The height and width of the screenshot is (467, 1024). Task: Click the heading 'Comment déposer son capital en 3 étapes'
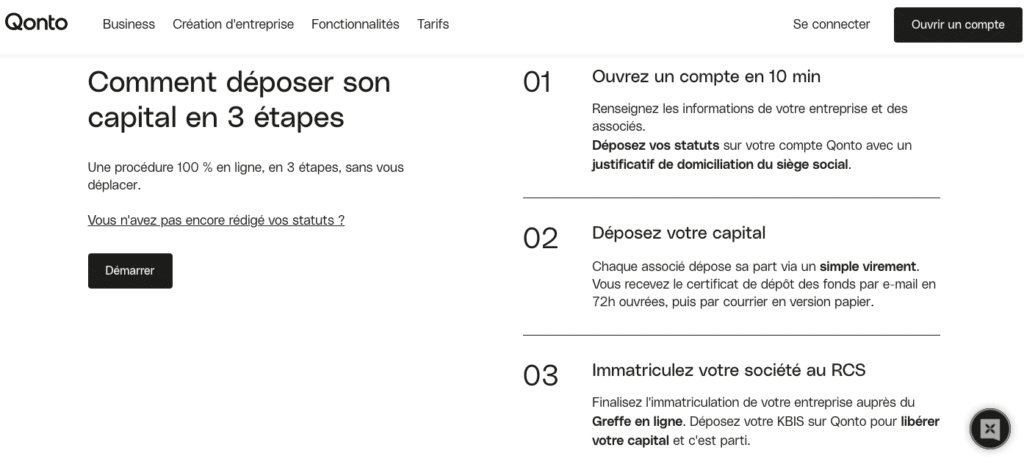point(239,100)
